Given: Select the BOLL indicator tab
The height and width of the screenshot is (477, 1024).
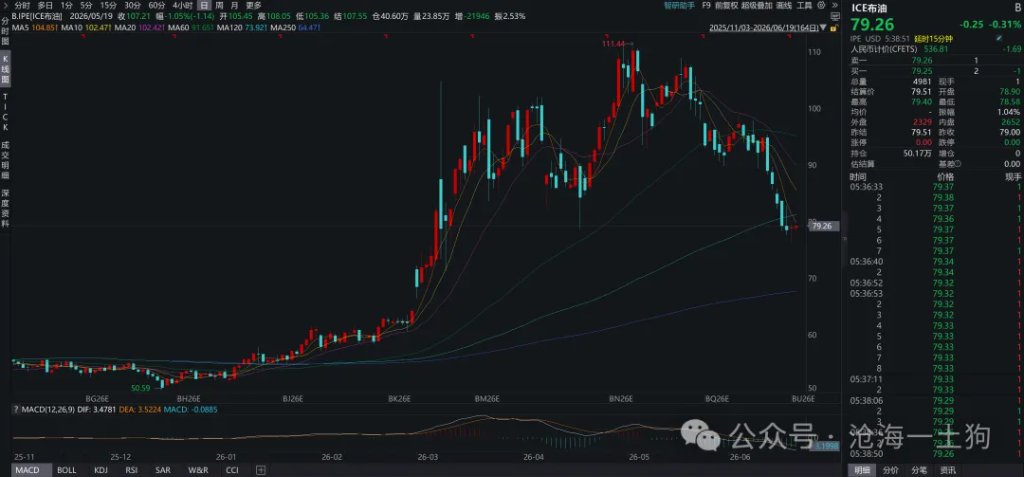Looking at the screenshot, I should point(67,470).
